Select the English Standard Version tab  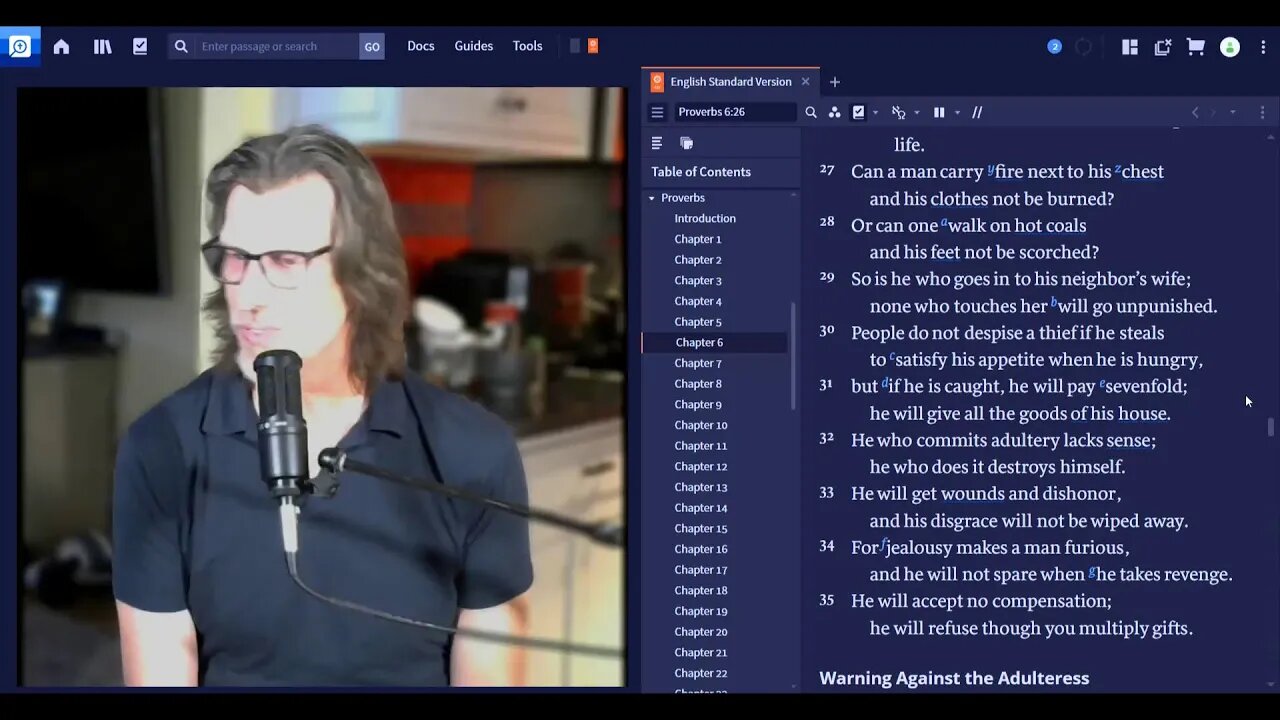pyautogui.click(x=731, y=82)
